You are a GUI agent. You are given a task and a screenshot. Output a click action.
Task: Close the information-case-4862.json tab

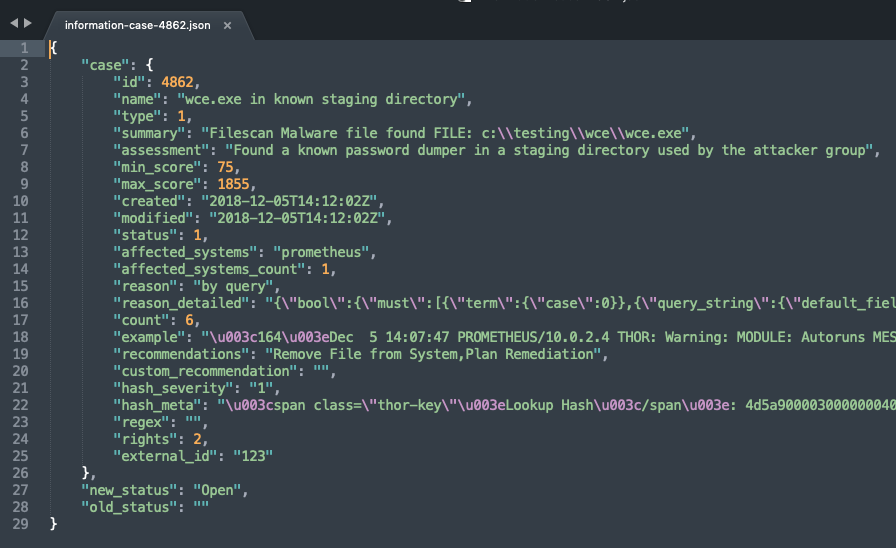pos(227,25)
